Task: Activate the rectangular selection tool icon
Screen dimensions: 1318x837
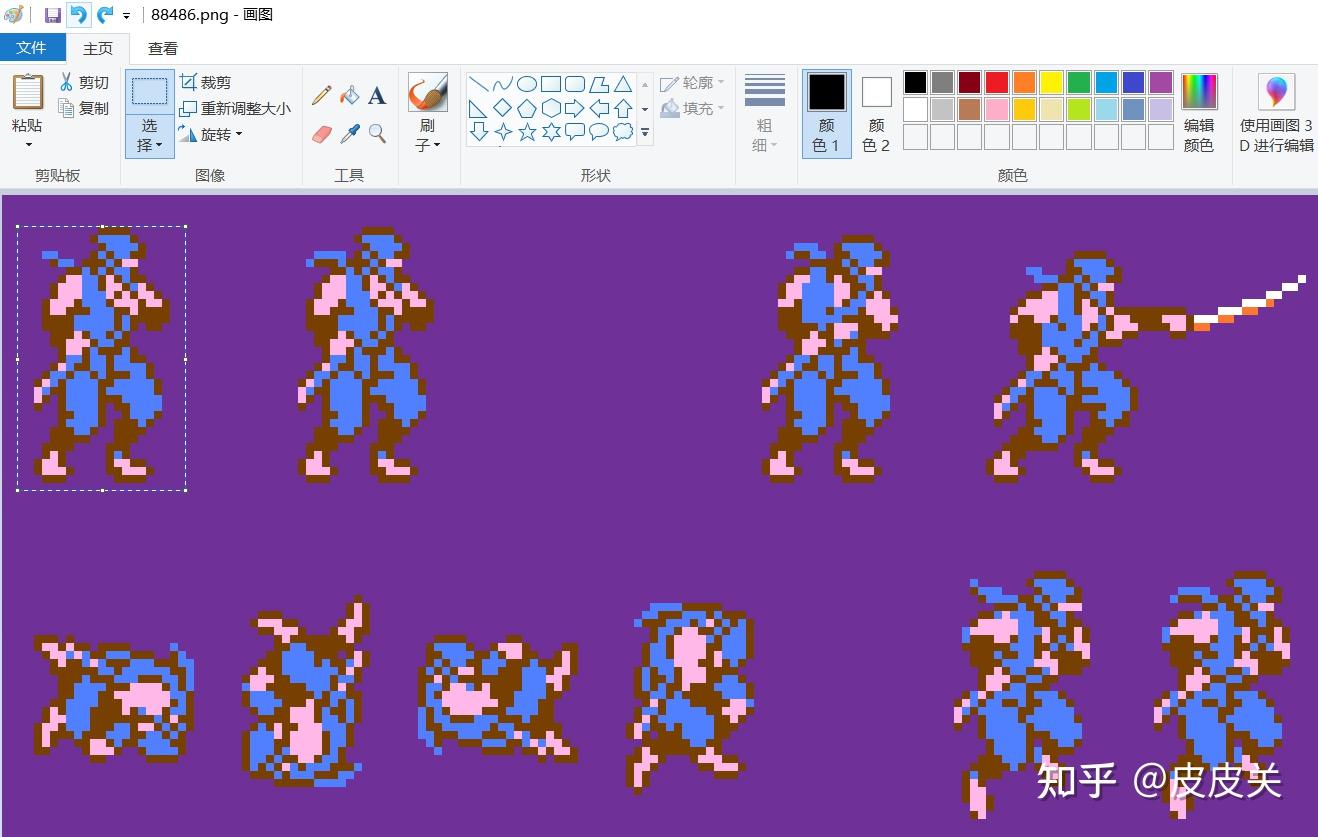Action: [x=150, y=91]
